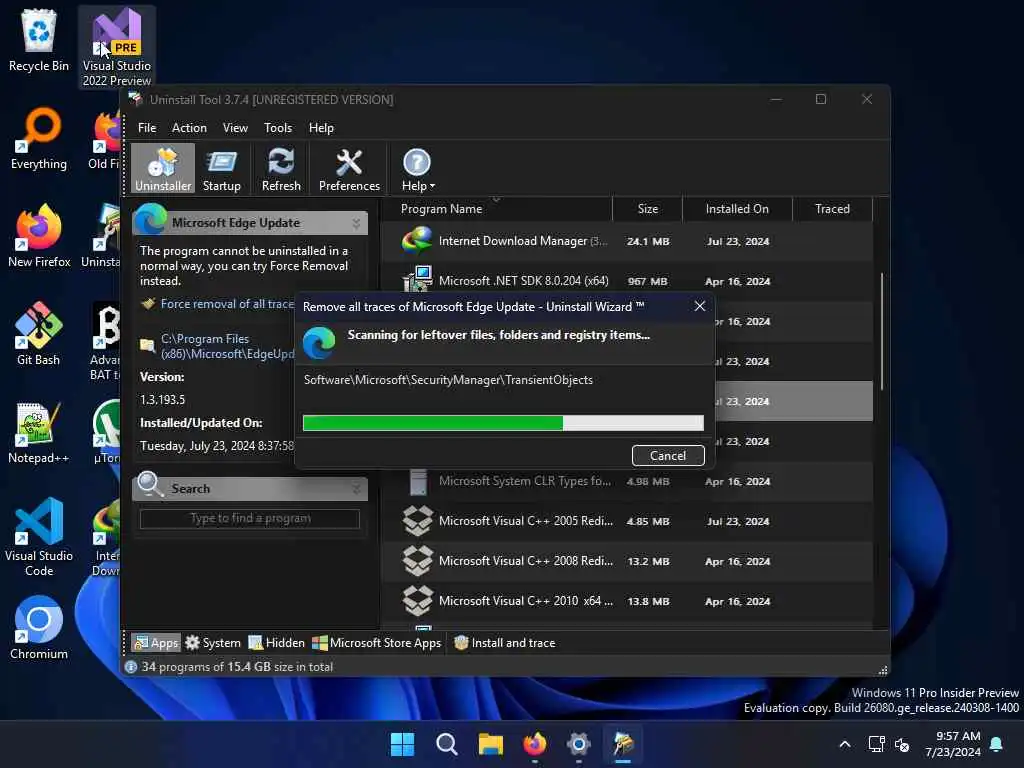Open File Explorer from the taskbar

click(x=490, y=744)
